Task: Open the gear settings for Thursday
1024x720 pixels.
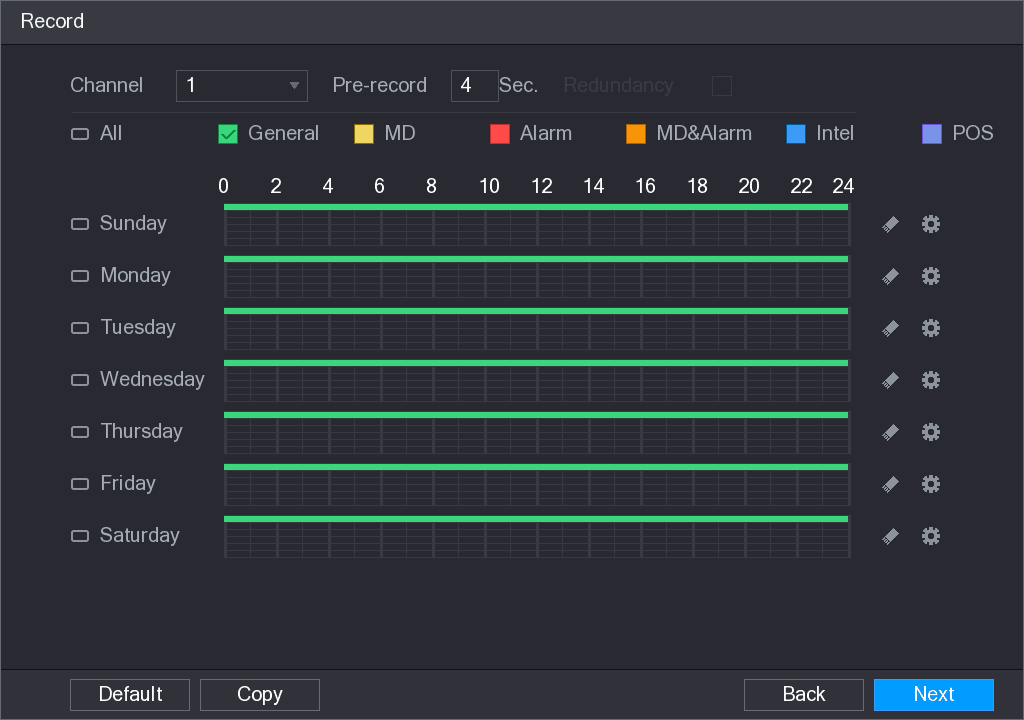Action: pos(931,432)
